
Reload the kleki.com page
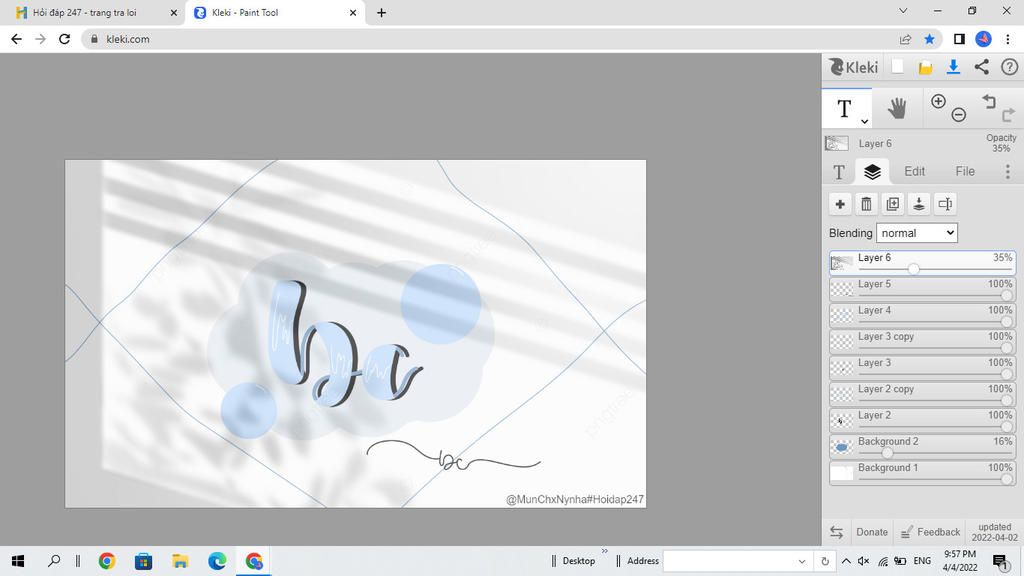64,39
